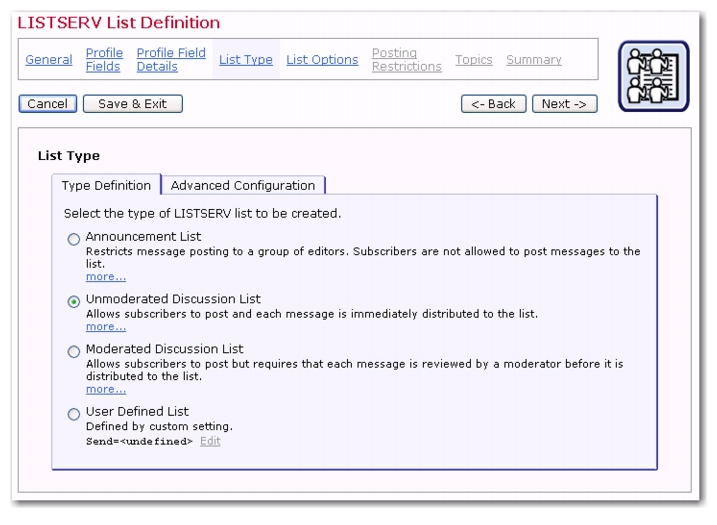Click the List Type step link
The width and height of the screenshot is (717, 525).
coord(246,59)
